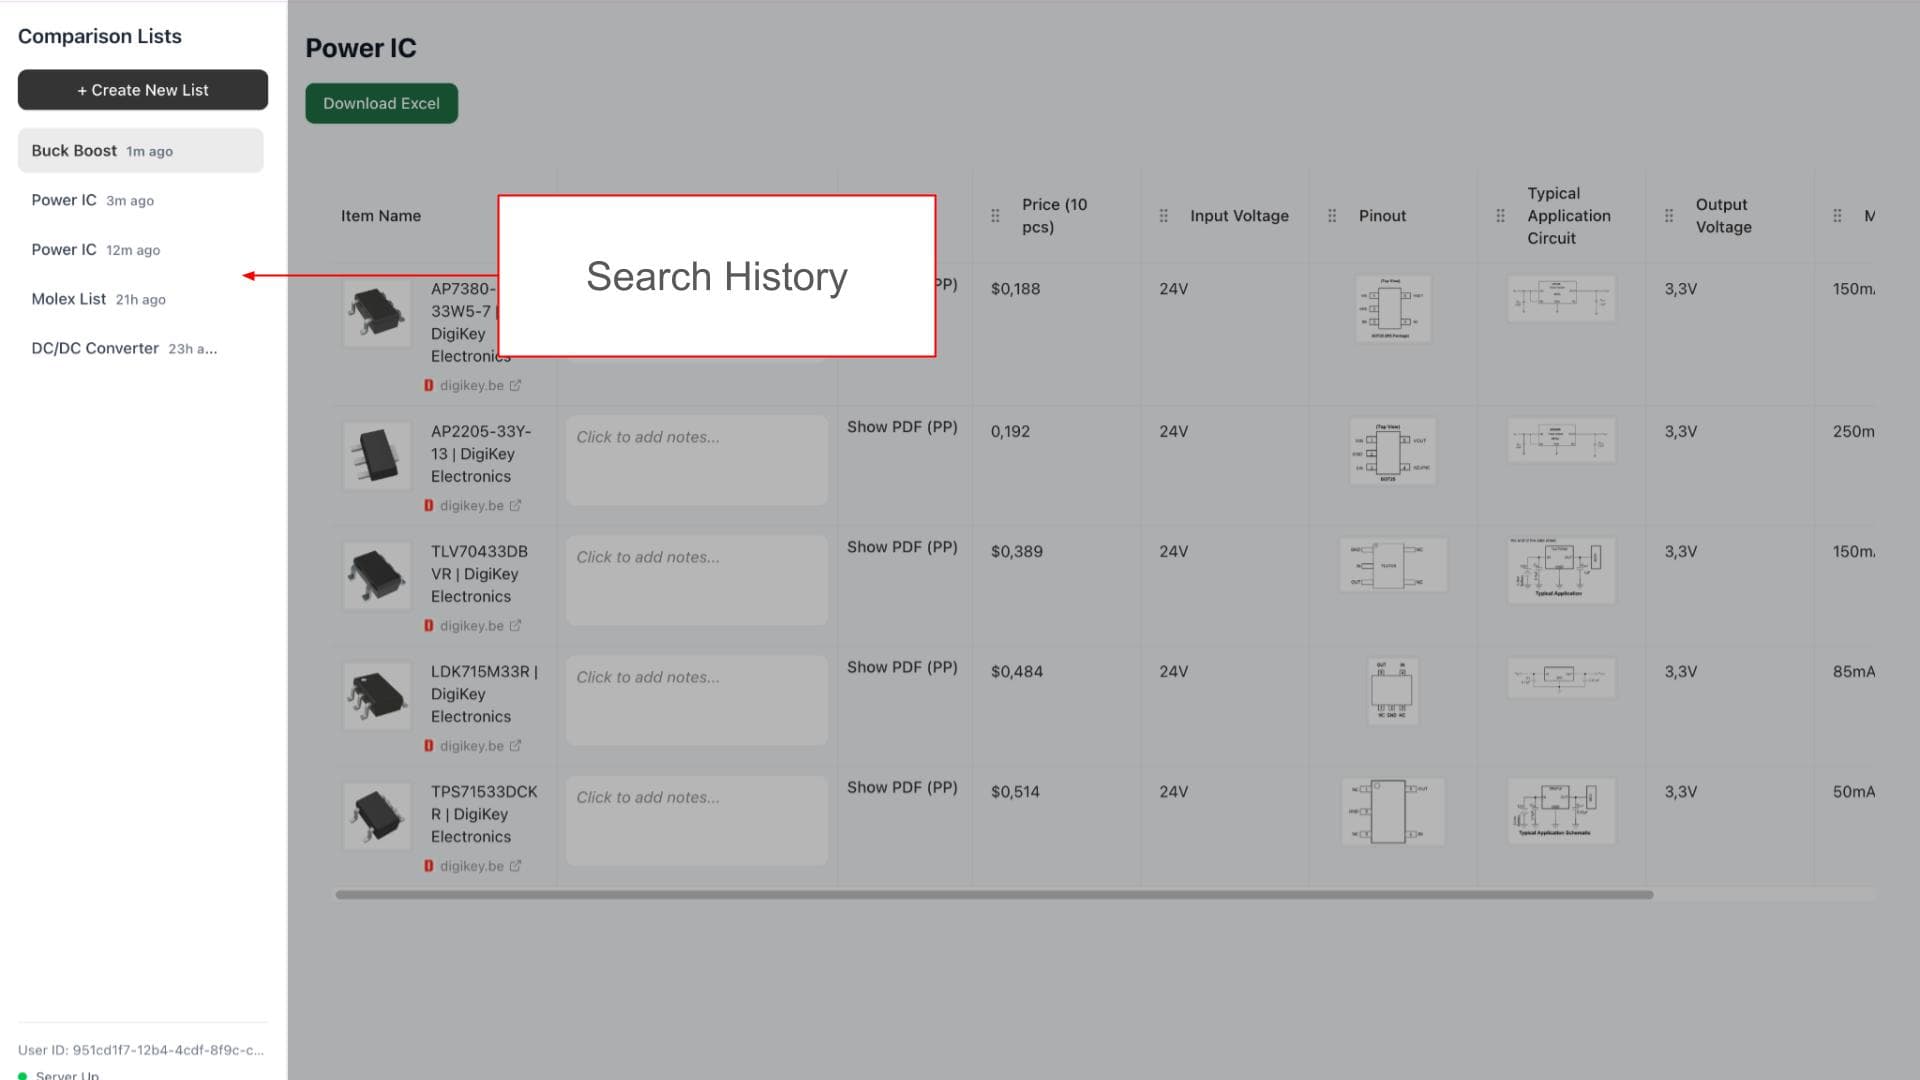1920x1080 pixels.
Task: Click the Download Excel button
Action: click(x=381, y=103)
